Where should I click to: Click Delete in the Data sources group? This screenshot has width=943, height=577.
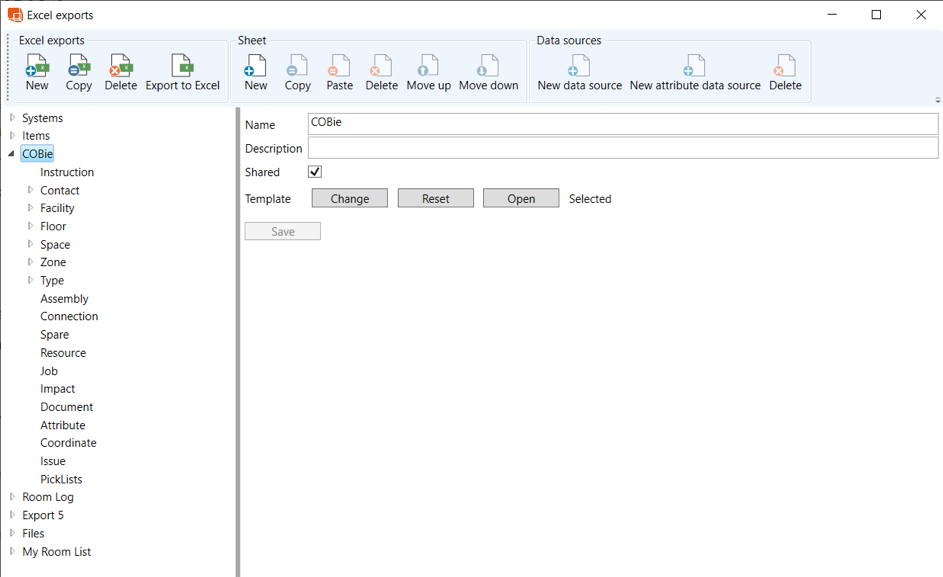[785, 72]
